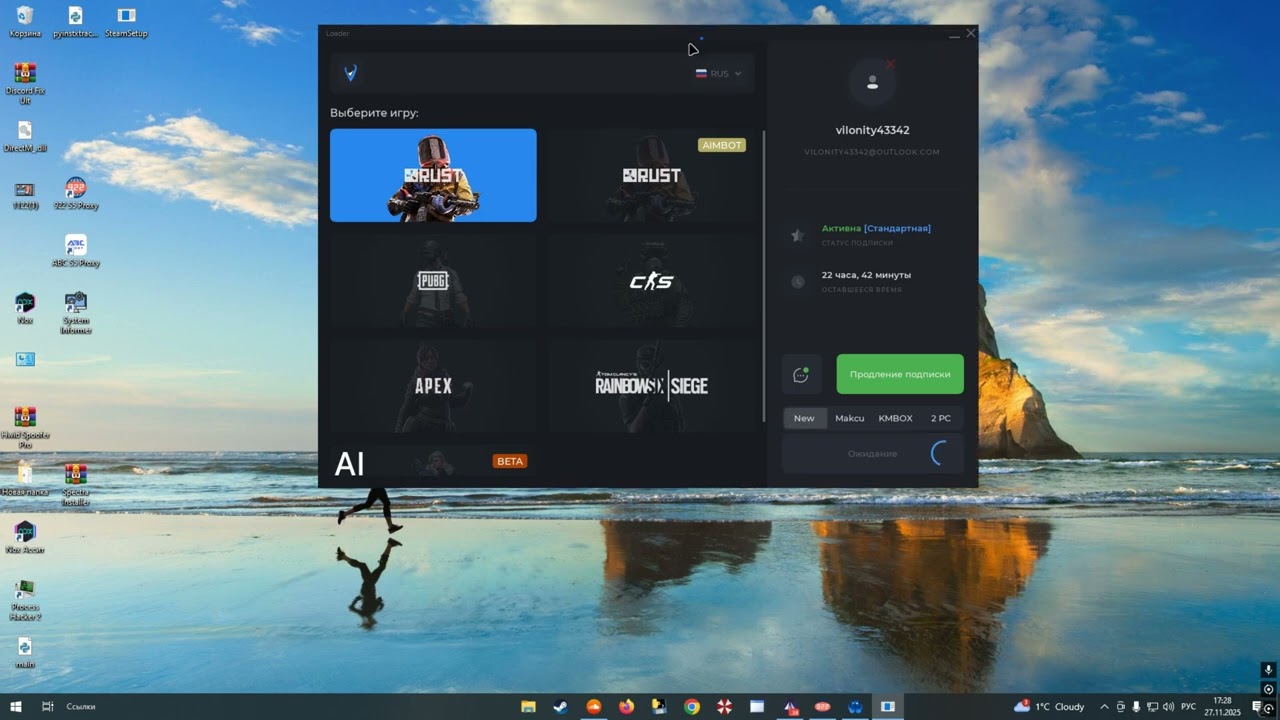Open the Корзина recycle bin icon

tap(25, 21)
